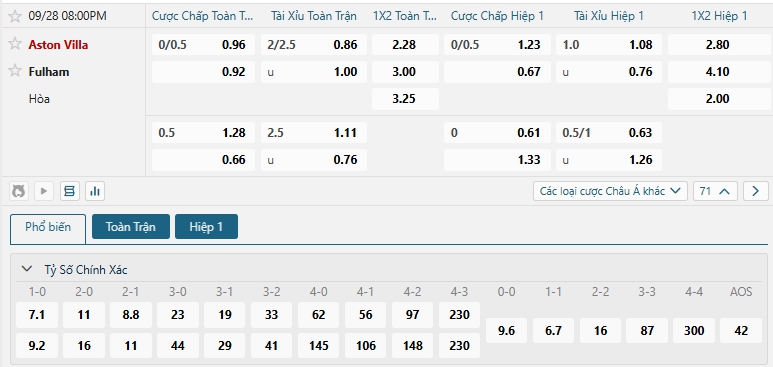Go to next with the right arrow icon
Image resolution: width=773 pixels, height=367 pixels.
point(756,191)
